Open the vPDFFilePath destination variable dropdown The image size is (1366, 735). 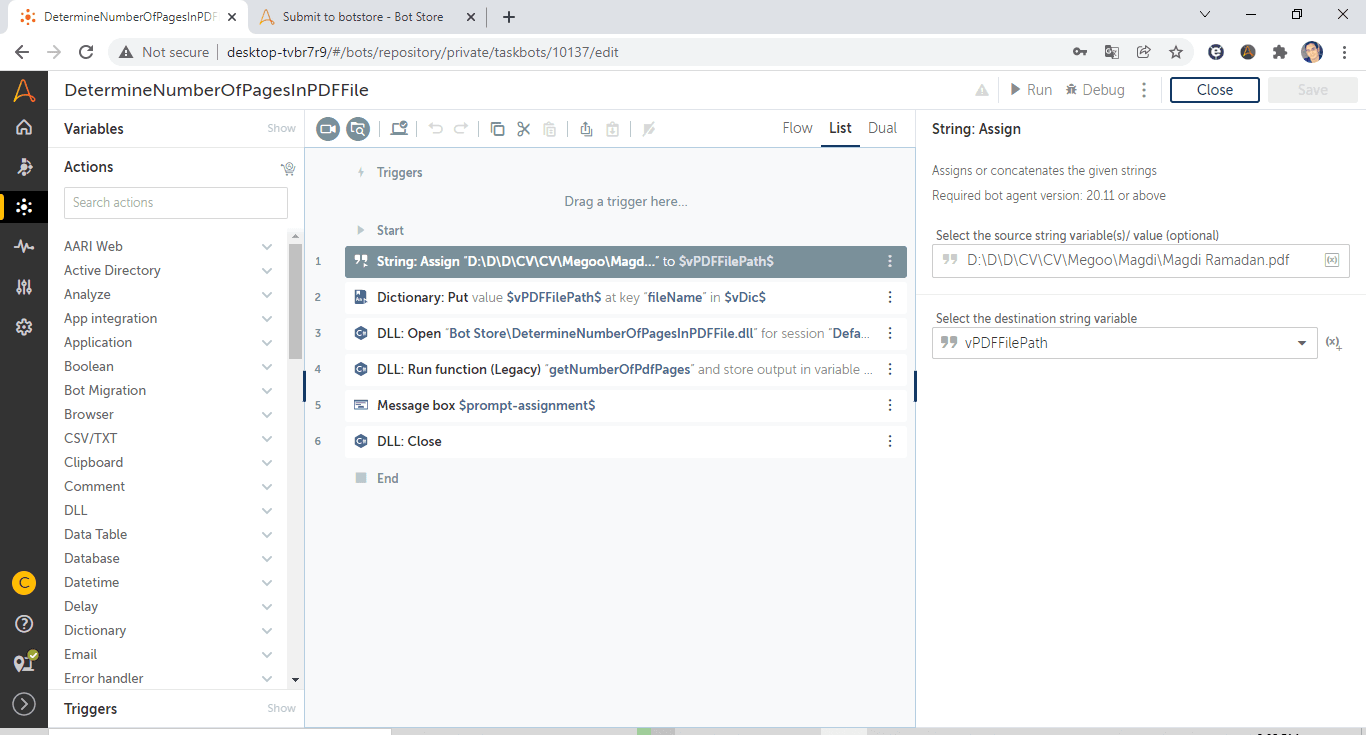(x=1124, y=342)
